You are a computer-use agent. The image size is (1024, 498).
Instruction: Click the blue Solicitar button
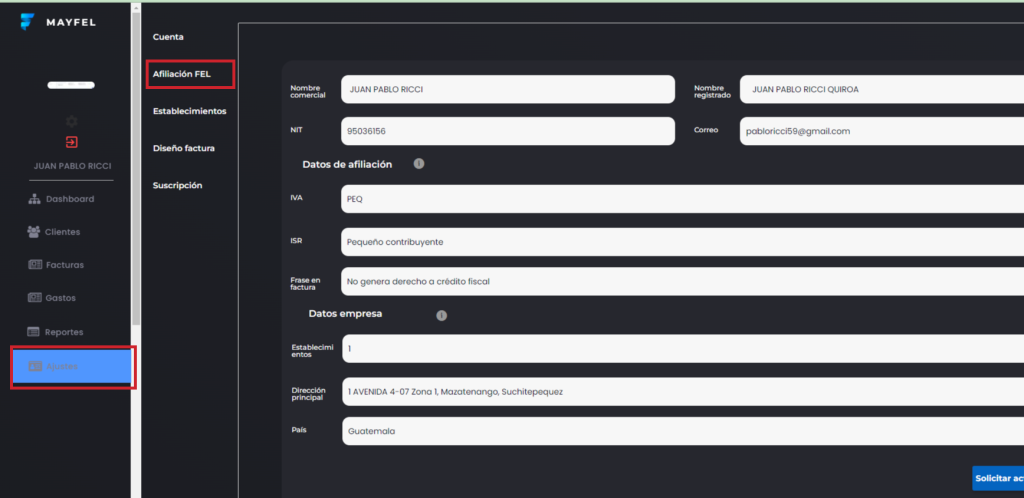coord(997,478)
